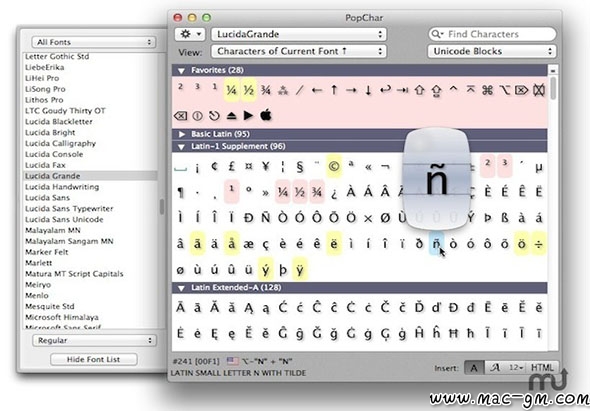Open the Regular style popup

(94, 340)
